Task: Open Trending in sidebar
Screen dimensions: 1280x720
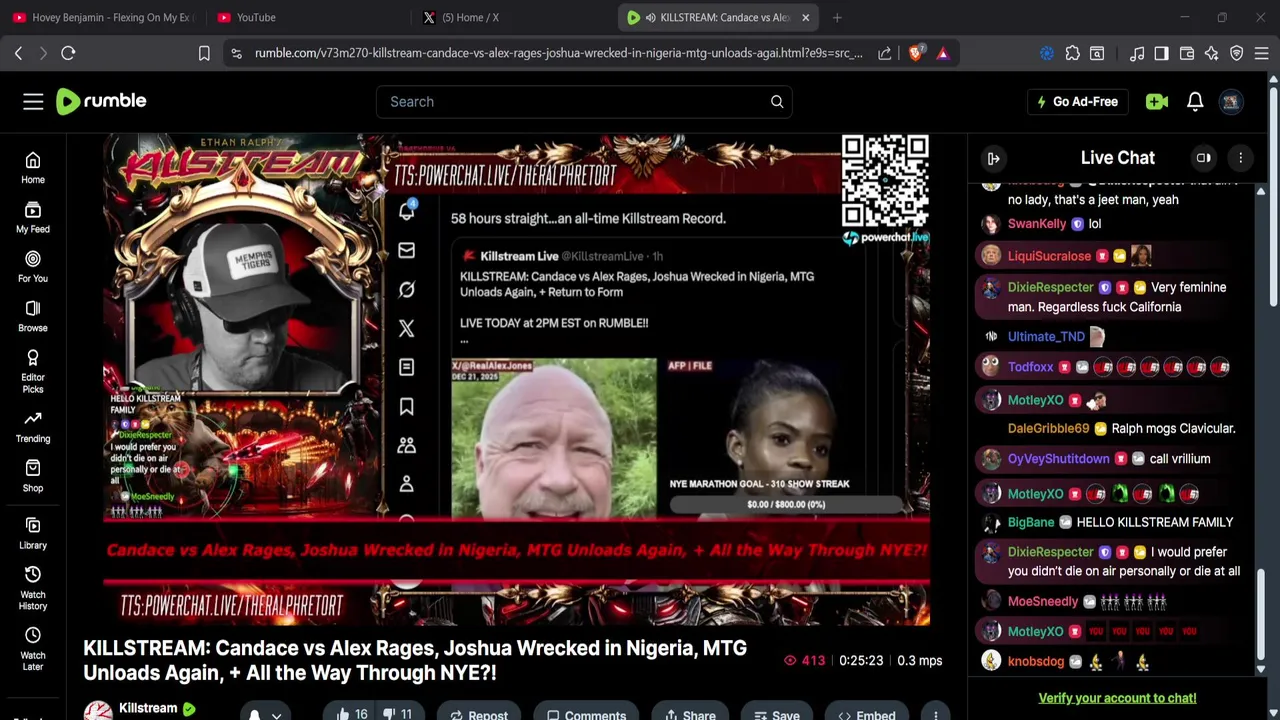Action: point(33,427)
